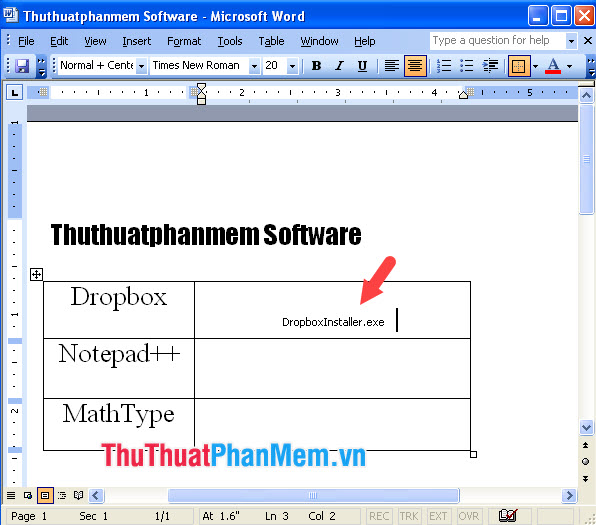Click the Previous Page double-arrow button
The image size is (596, 525).
pyautogui.click(x=586, y=445)
